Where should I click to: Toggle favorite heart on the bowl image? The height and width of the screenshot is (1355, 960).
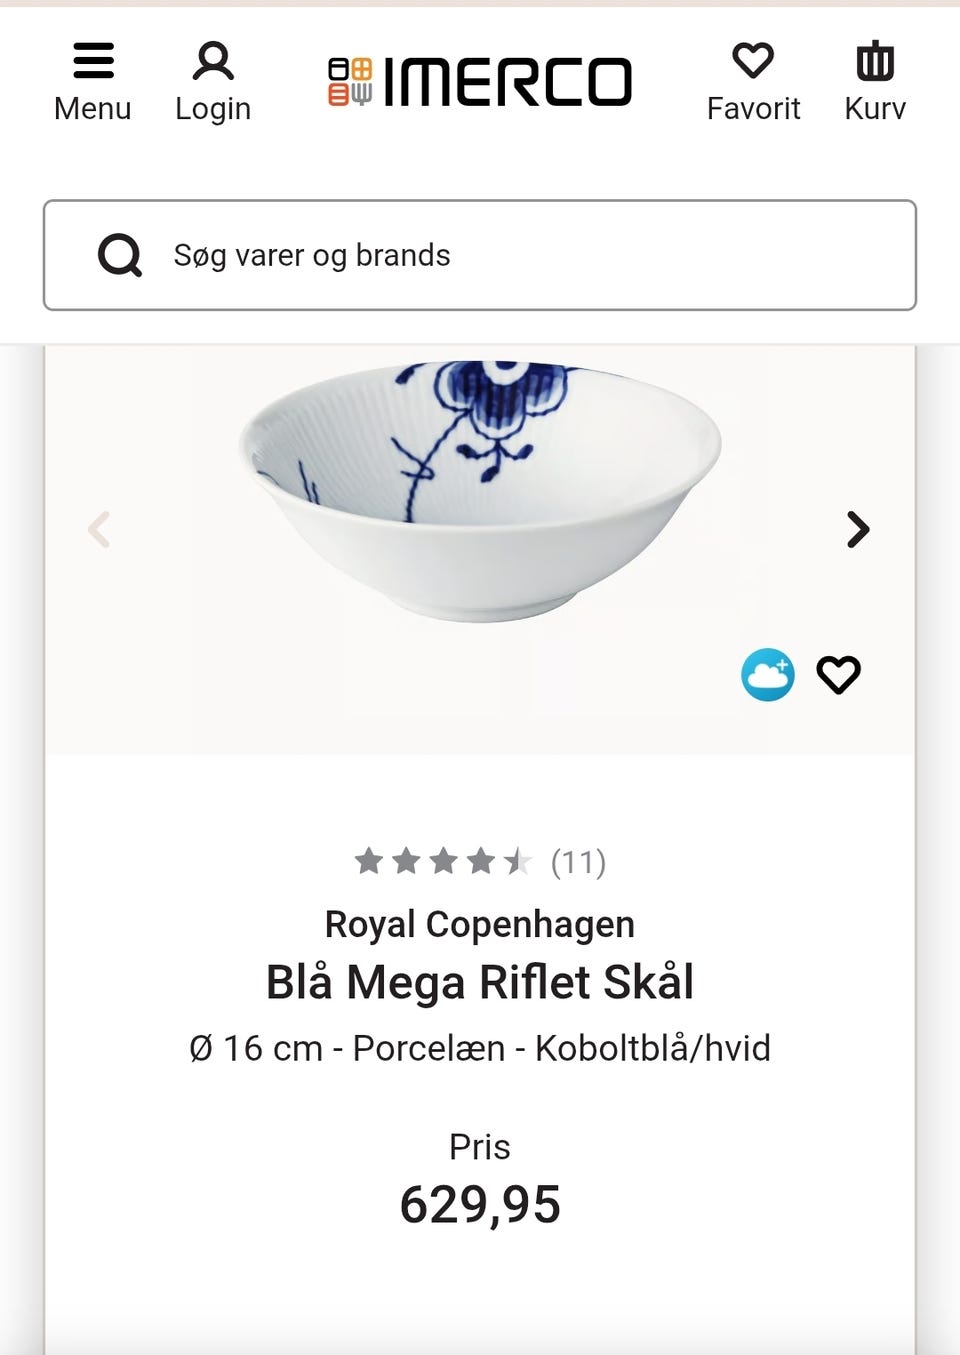click(x=838, y=675)
